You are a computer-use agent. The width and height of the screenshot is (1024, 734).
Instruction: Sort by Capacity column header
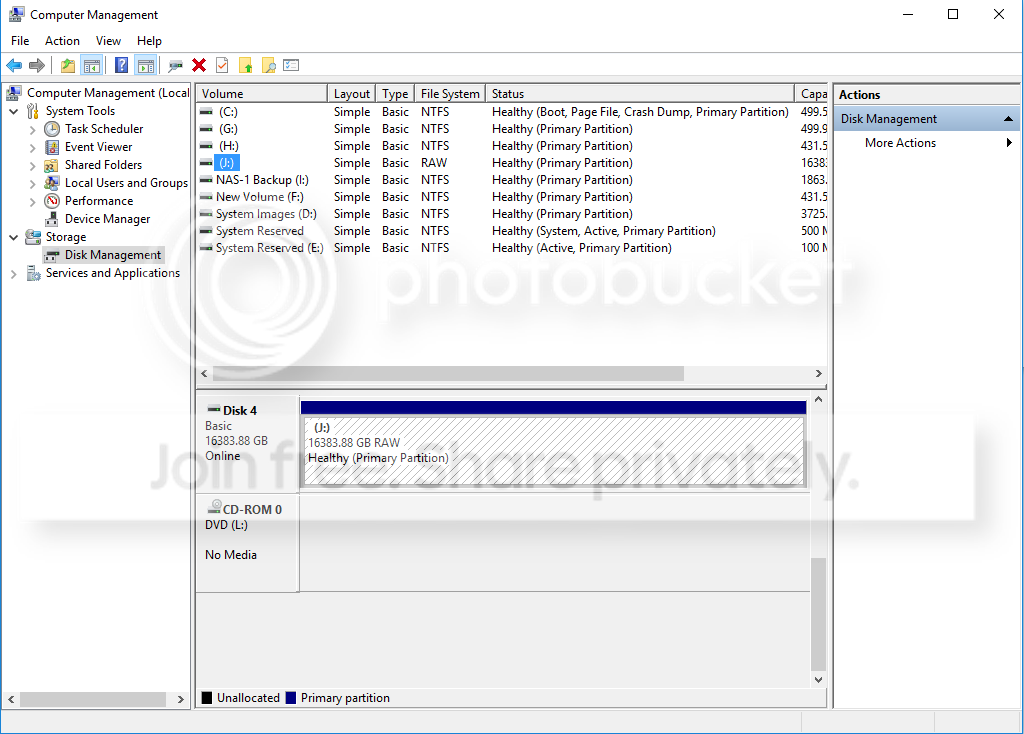(812, 93)
